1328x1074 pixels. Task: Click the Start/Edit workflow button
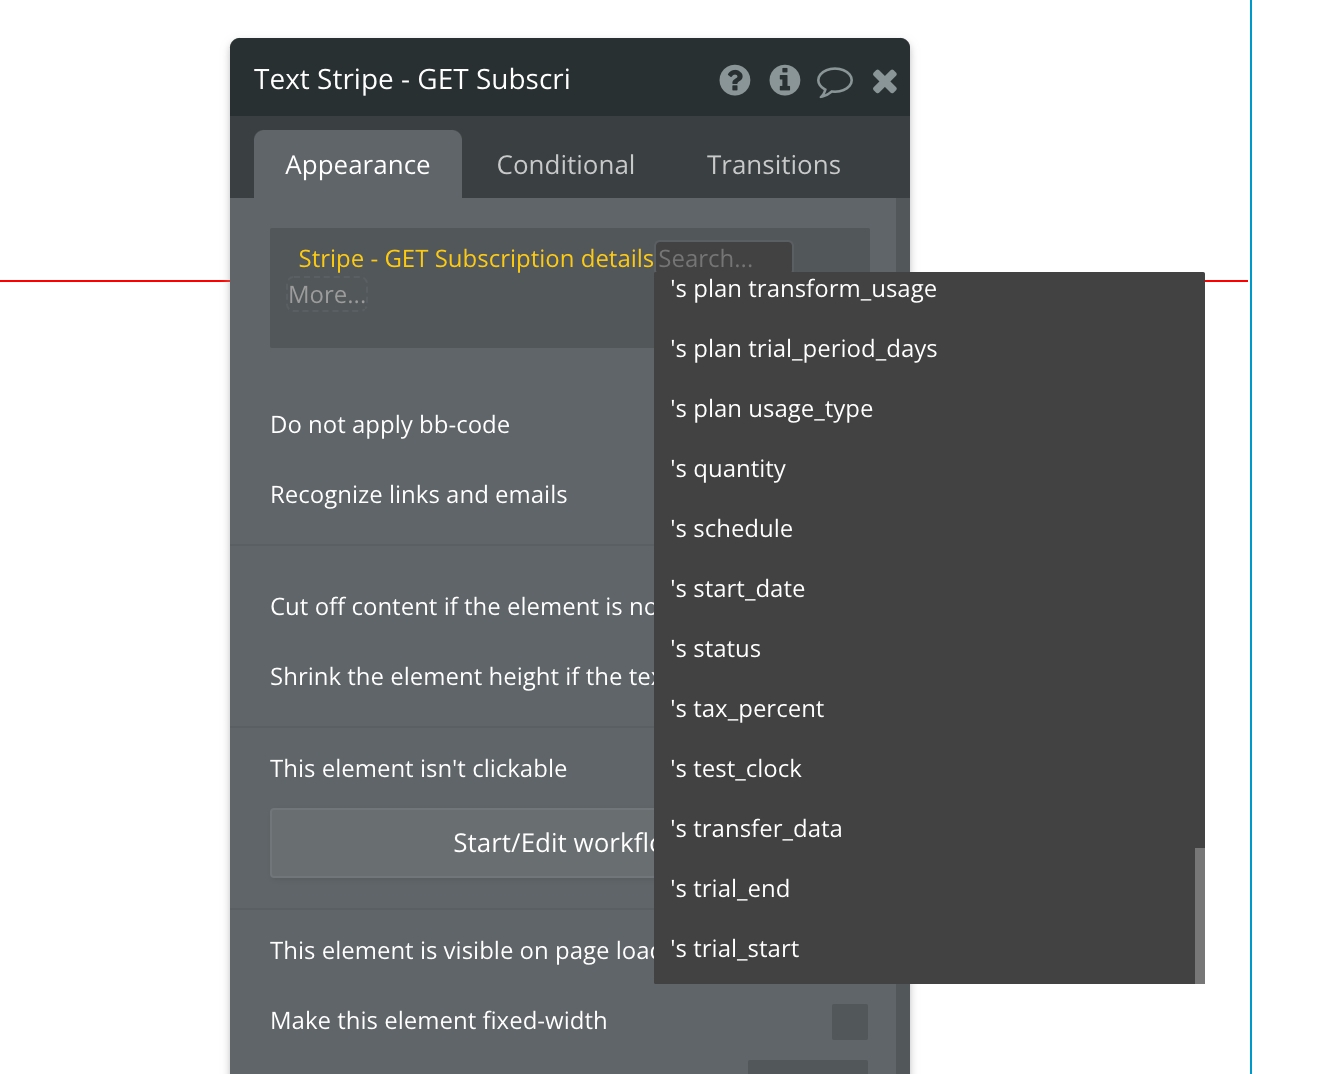pyautogui.click(x=462, y=843)
